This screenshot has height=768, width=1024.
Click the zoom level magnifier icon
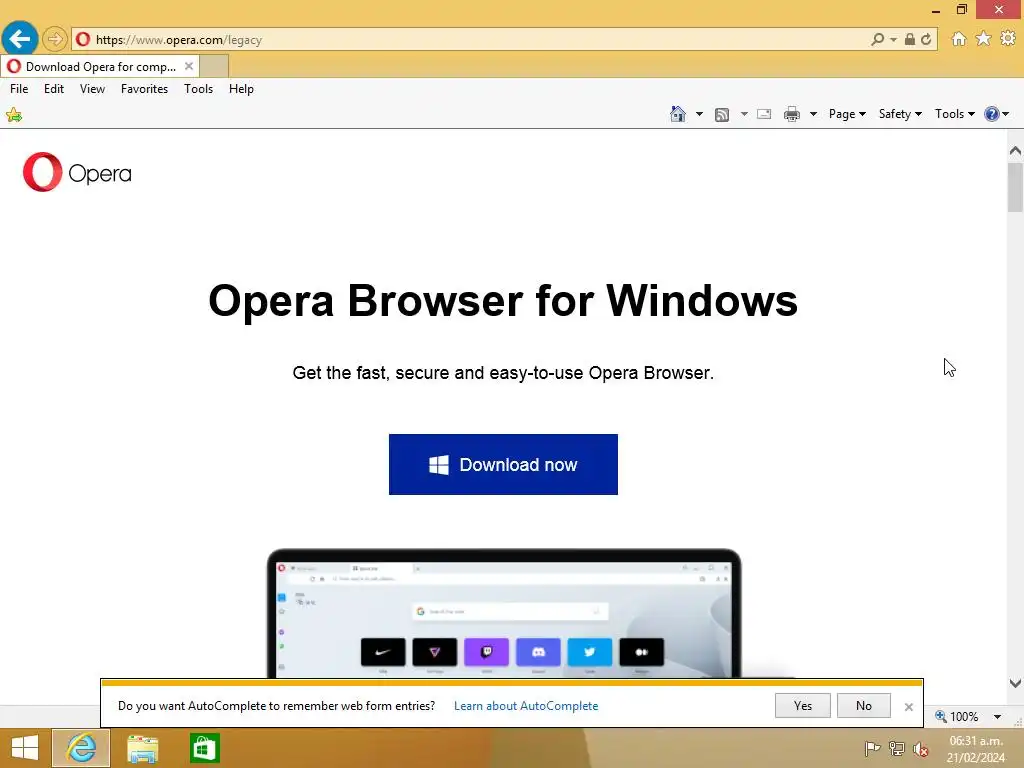pos(941,716)
